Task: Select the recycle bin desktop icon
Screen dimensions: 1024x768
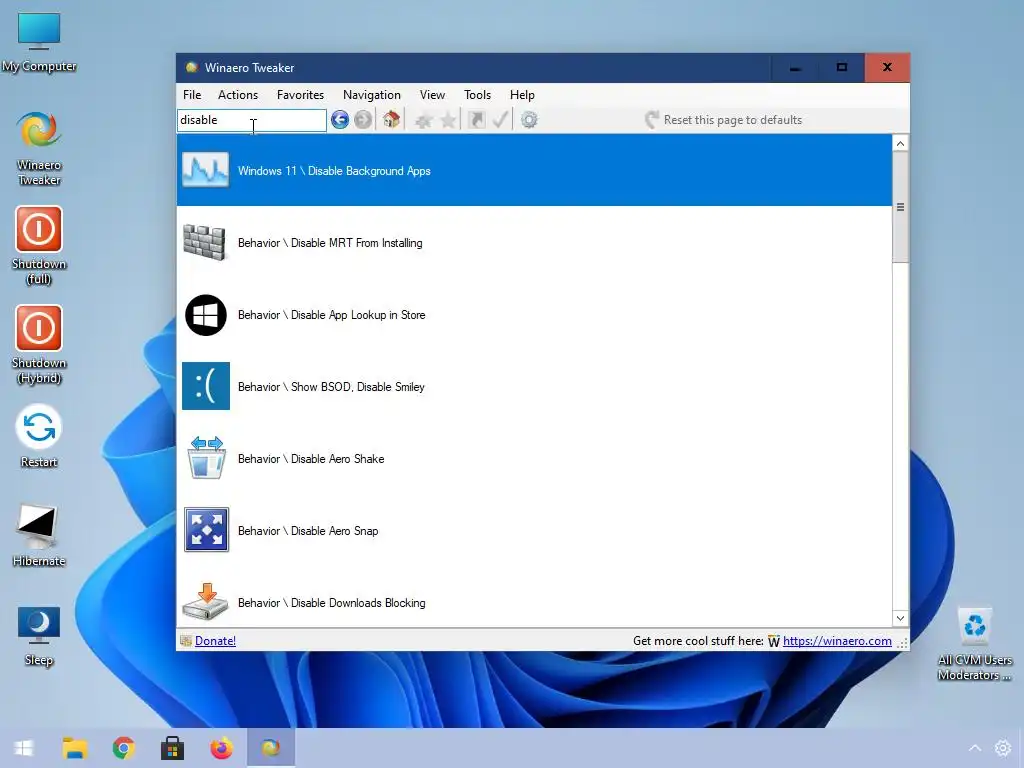Action: click(974, 643)
